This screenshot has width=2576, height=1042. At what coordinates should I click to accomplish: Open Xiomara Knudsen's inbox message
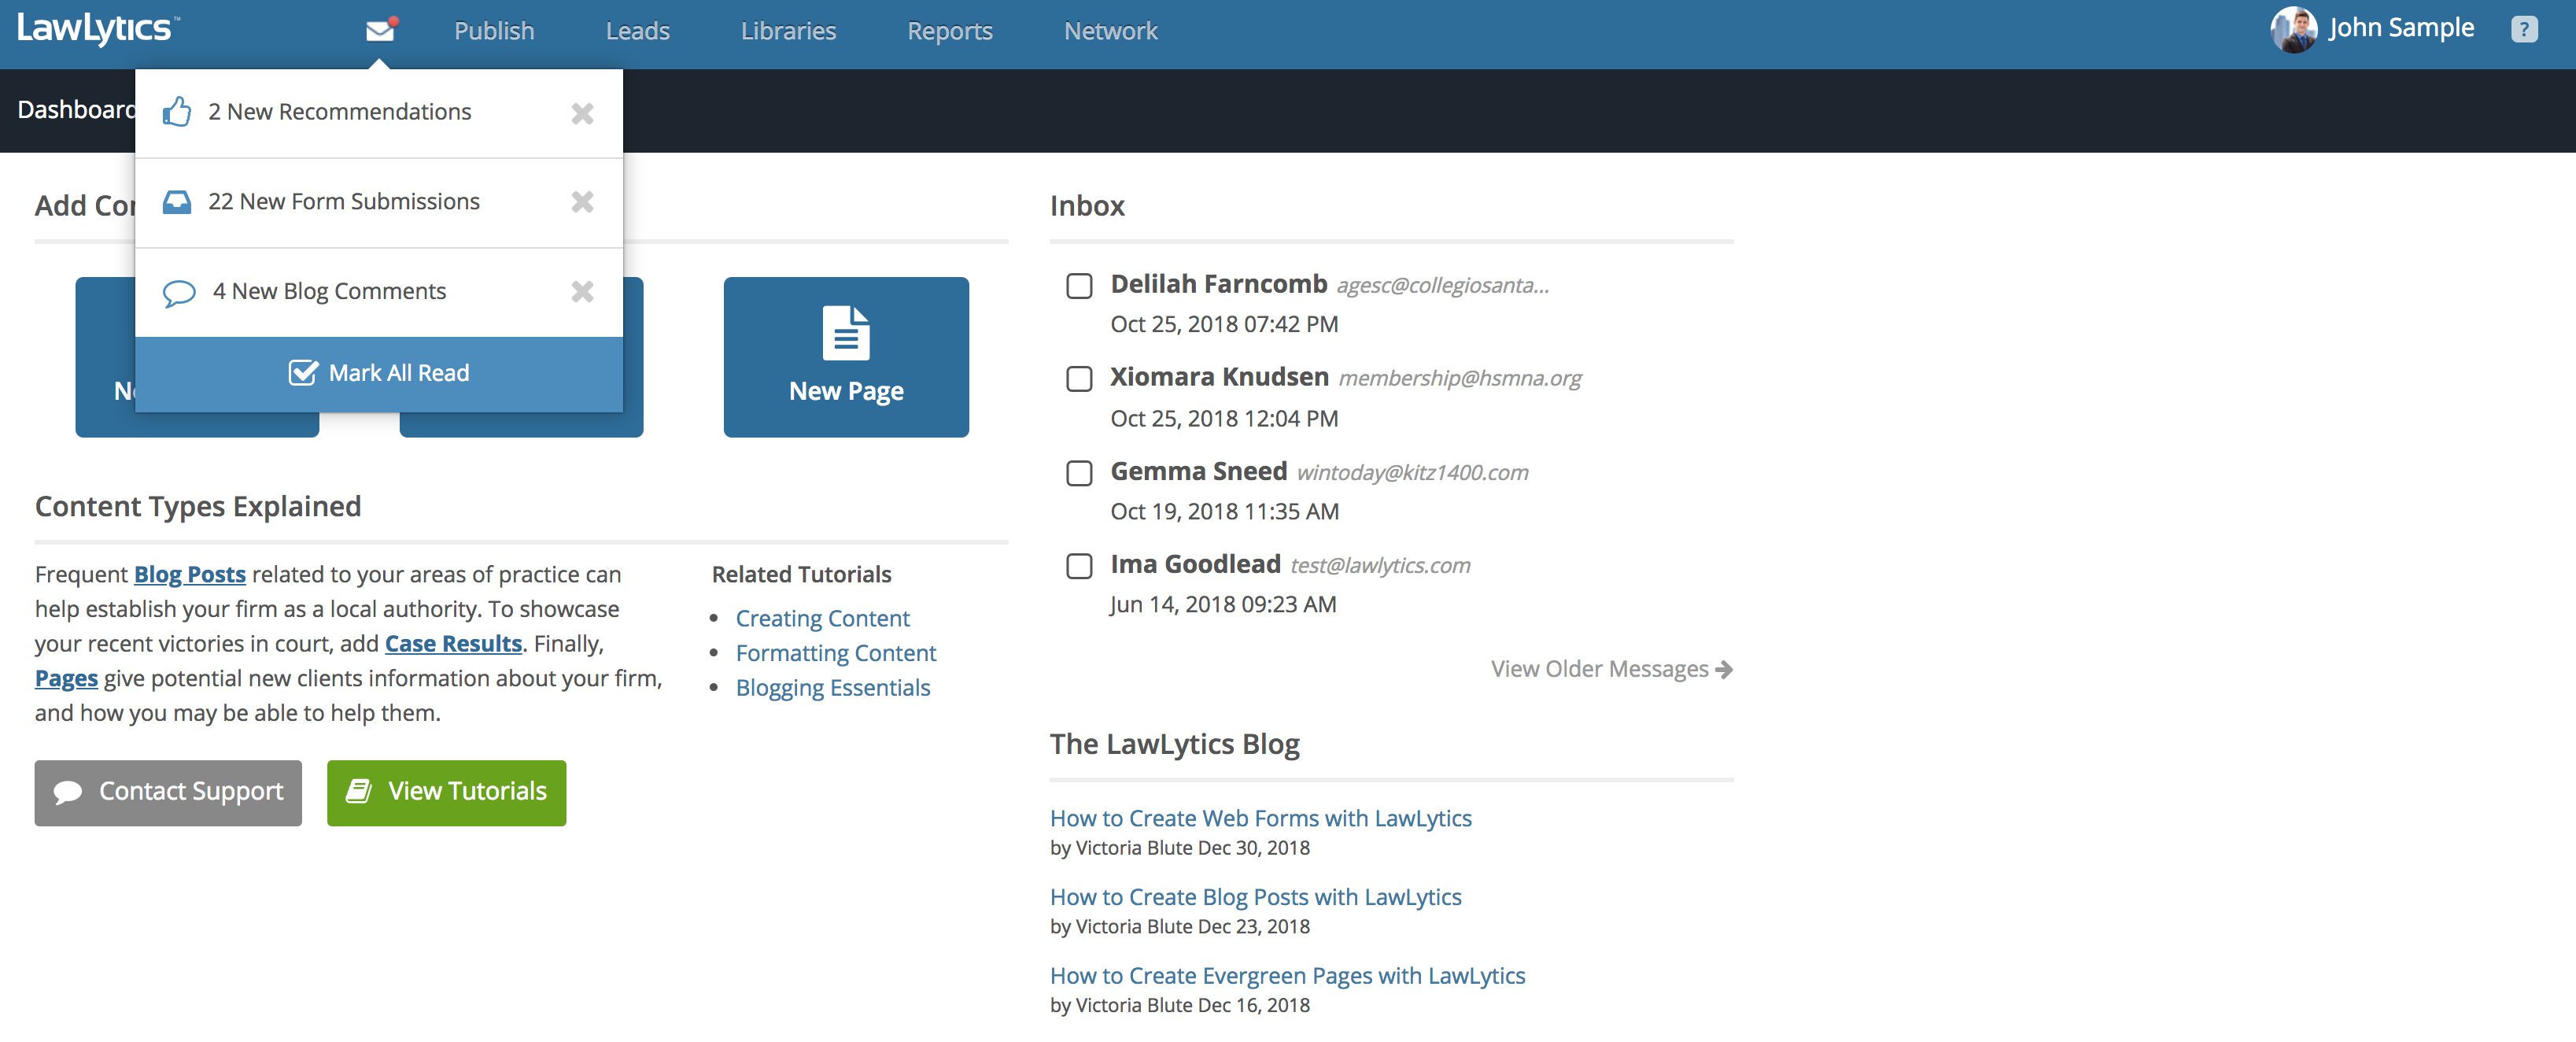(1219, 378)
